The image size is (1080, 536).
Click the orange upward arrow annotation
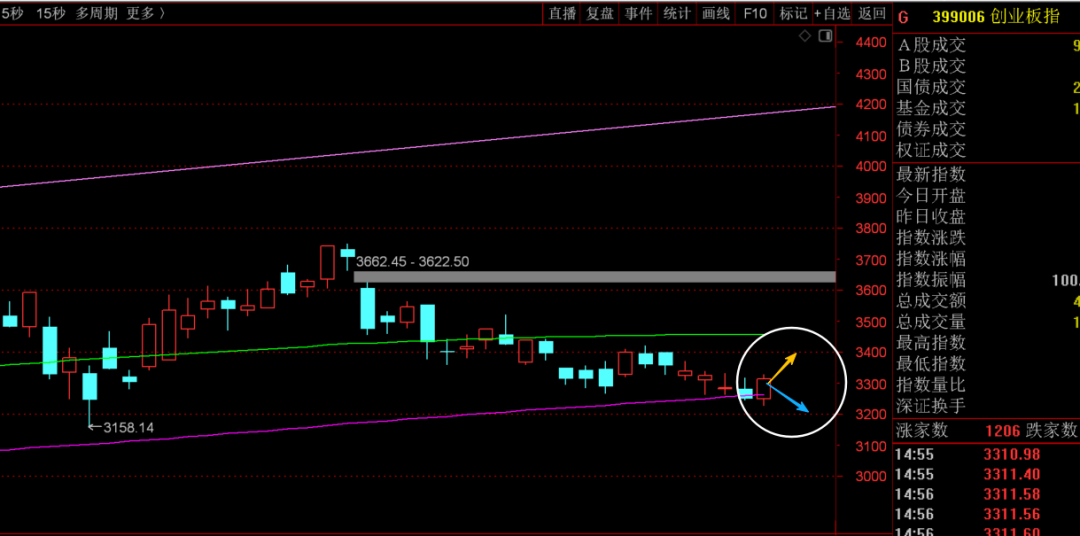coord(782,369)
